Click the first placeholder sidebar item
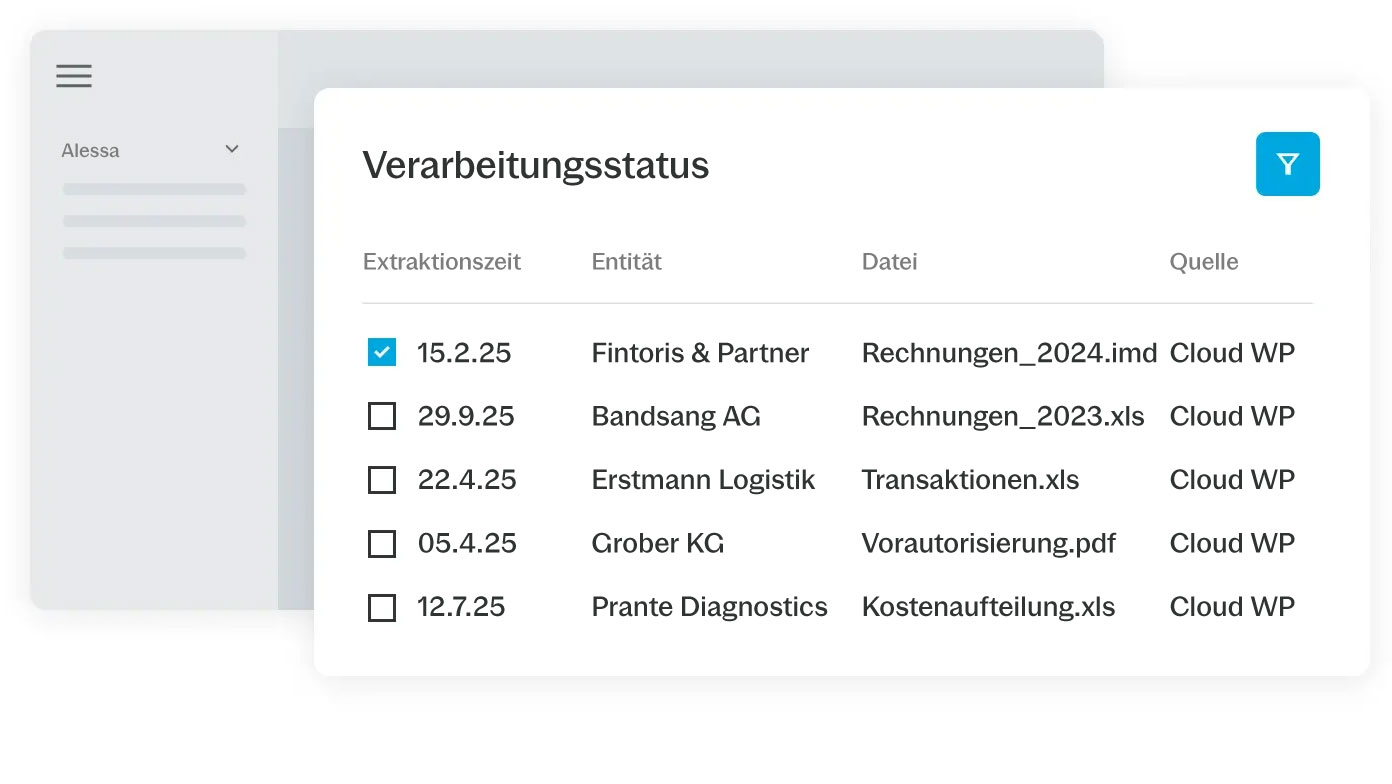1392x784 pixels. [x=154, y=189]
